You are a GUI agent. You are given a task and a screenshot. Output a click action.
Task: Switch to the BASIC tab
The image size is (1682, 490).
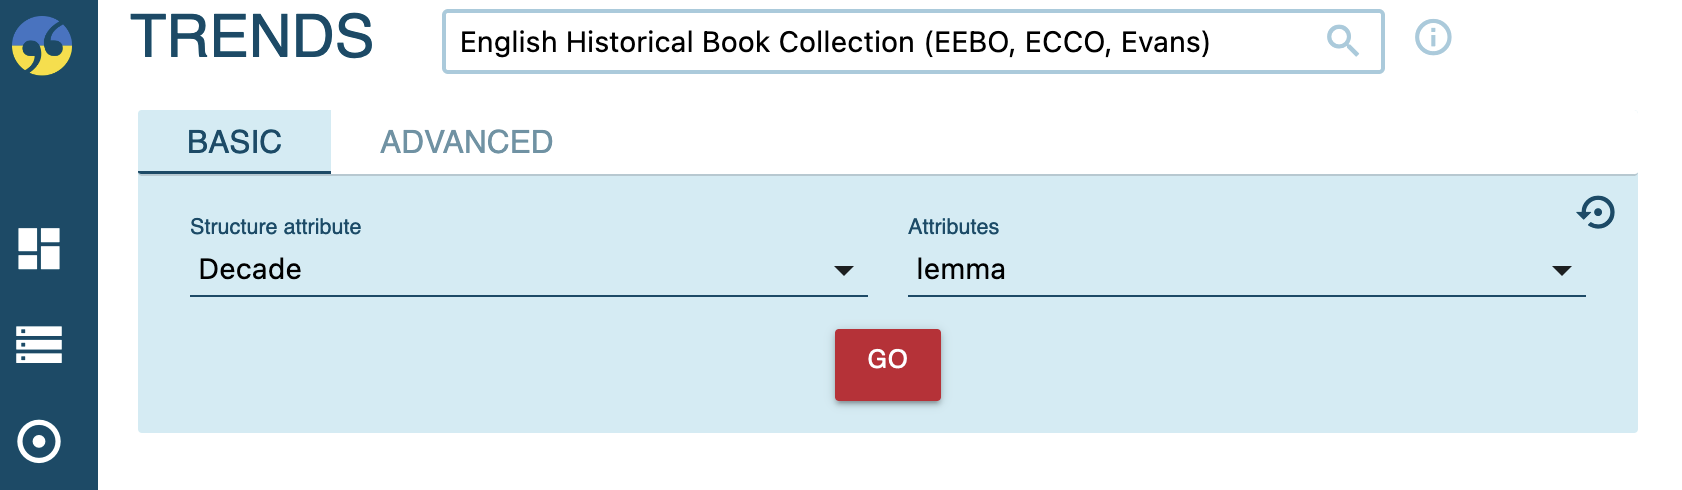pyautogui.click(x=234, y=142)
